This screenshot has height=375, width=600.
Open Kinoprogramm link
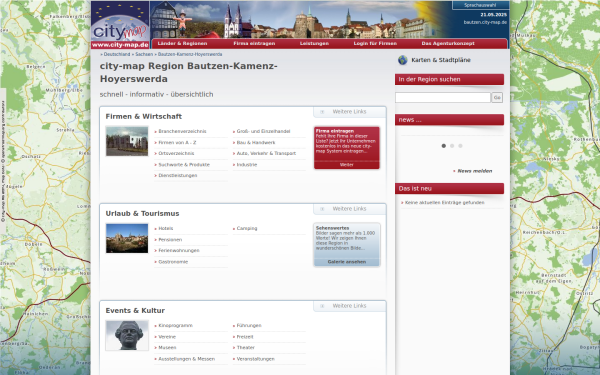(175, 326)
